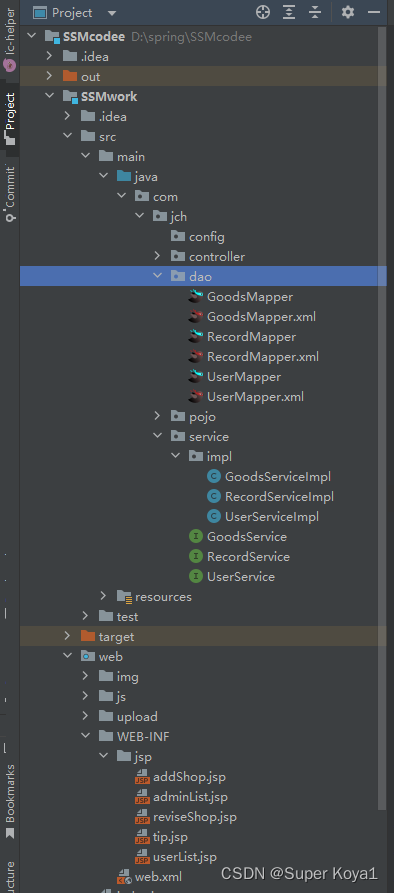
Task: Select the 'main' folder name
Action: click(131, 157)
